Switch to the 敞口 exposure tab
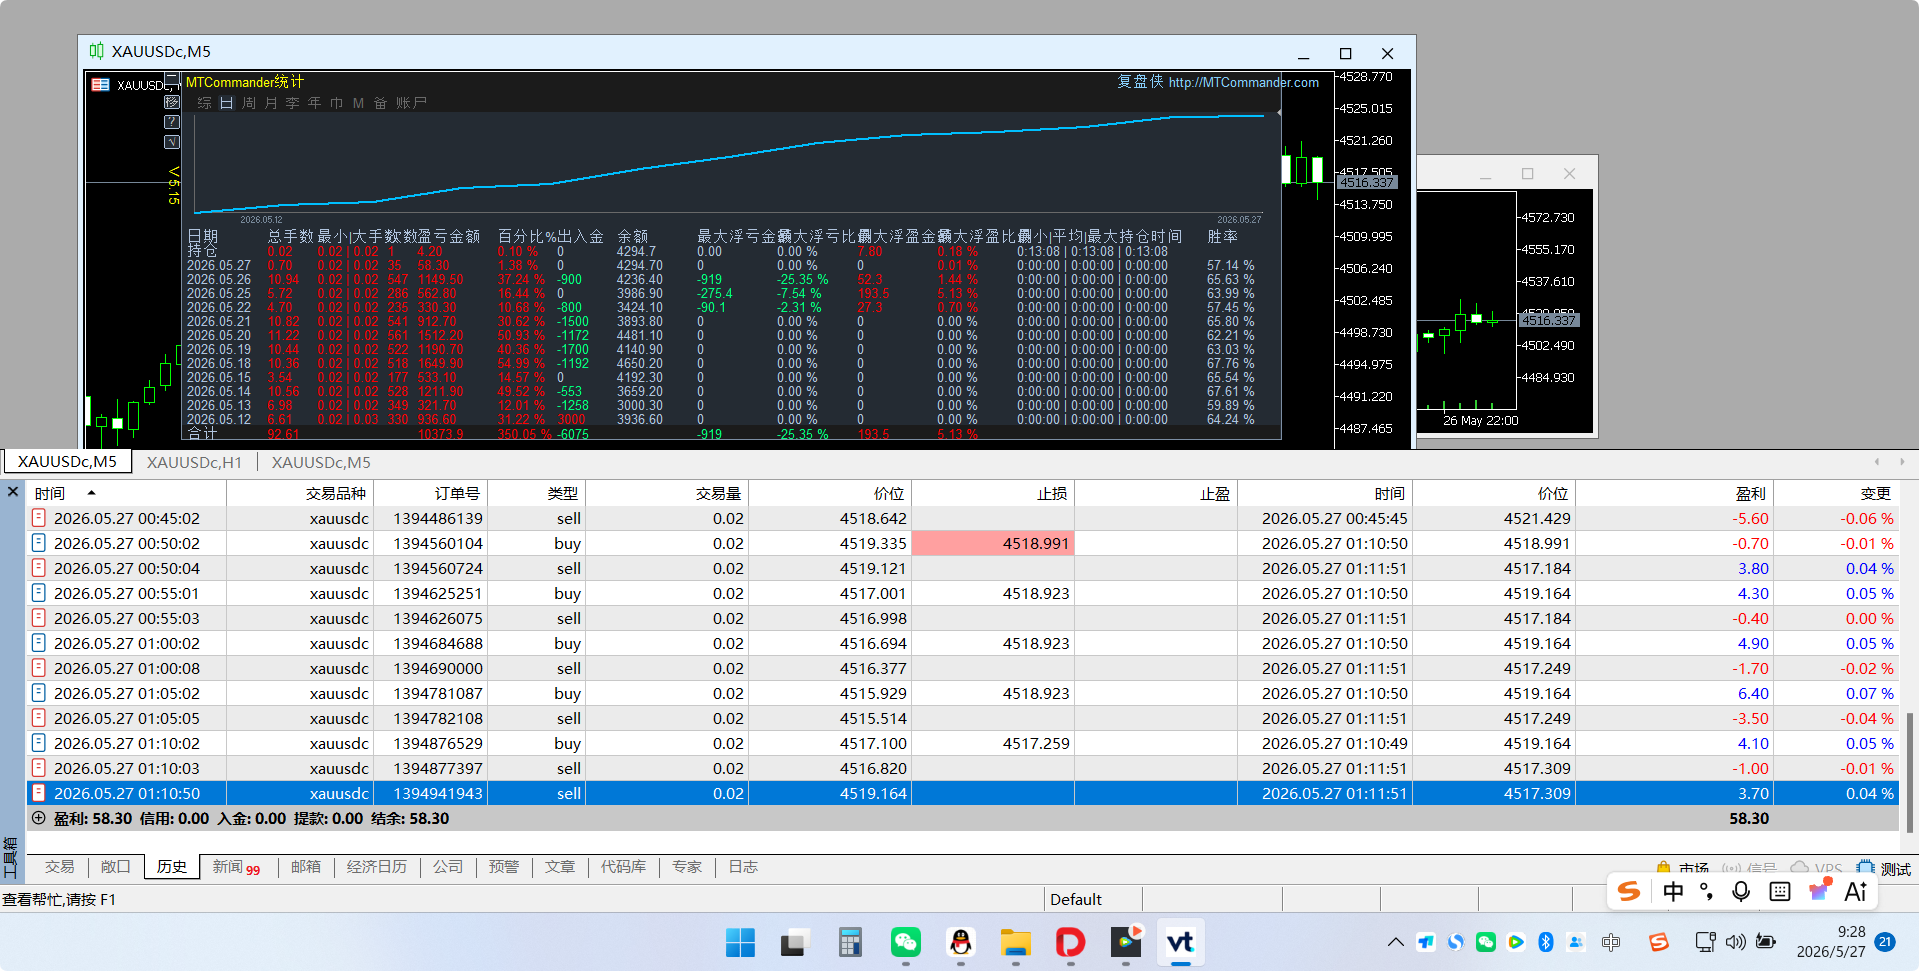The width and height of the screenshot is (1919, 971). pos(115,867)
